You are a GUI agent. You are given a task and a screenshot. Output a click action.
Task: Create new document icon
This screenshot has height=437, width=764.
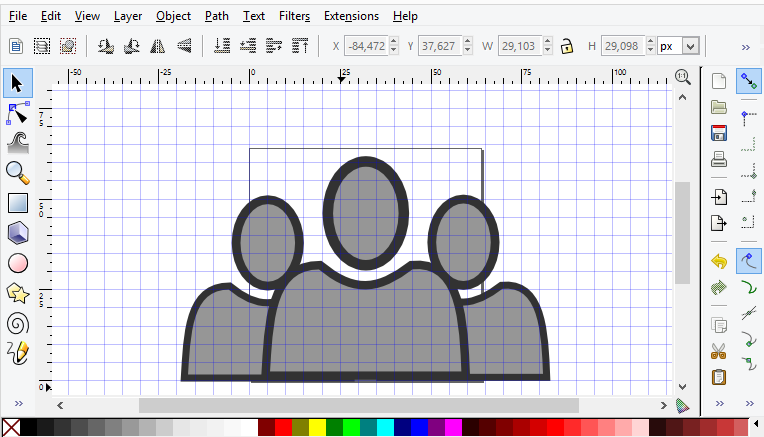click(719, 81)
